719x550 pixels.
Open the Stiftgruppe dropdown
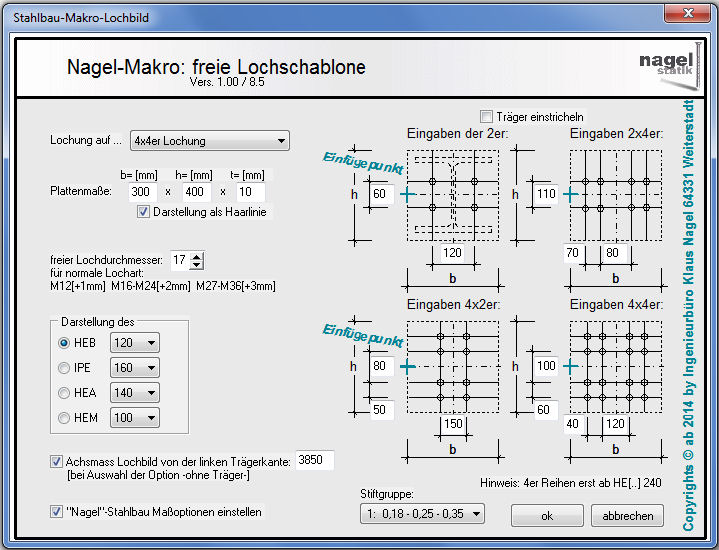421,514
